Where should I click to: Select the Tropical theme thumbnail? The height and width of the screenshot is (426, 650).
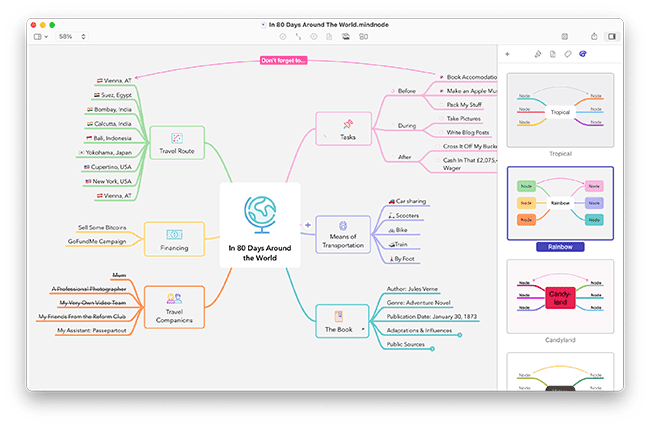click(x=560, y=110)
